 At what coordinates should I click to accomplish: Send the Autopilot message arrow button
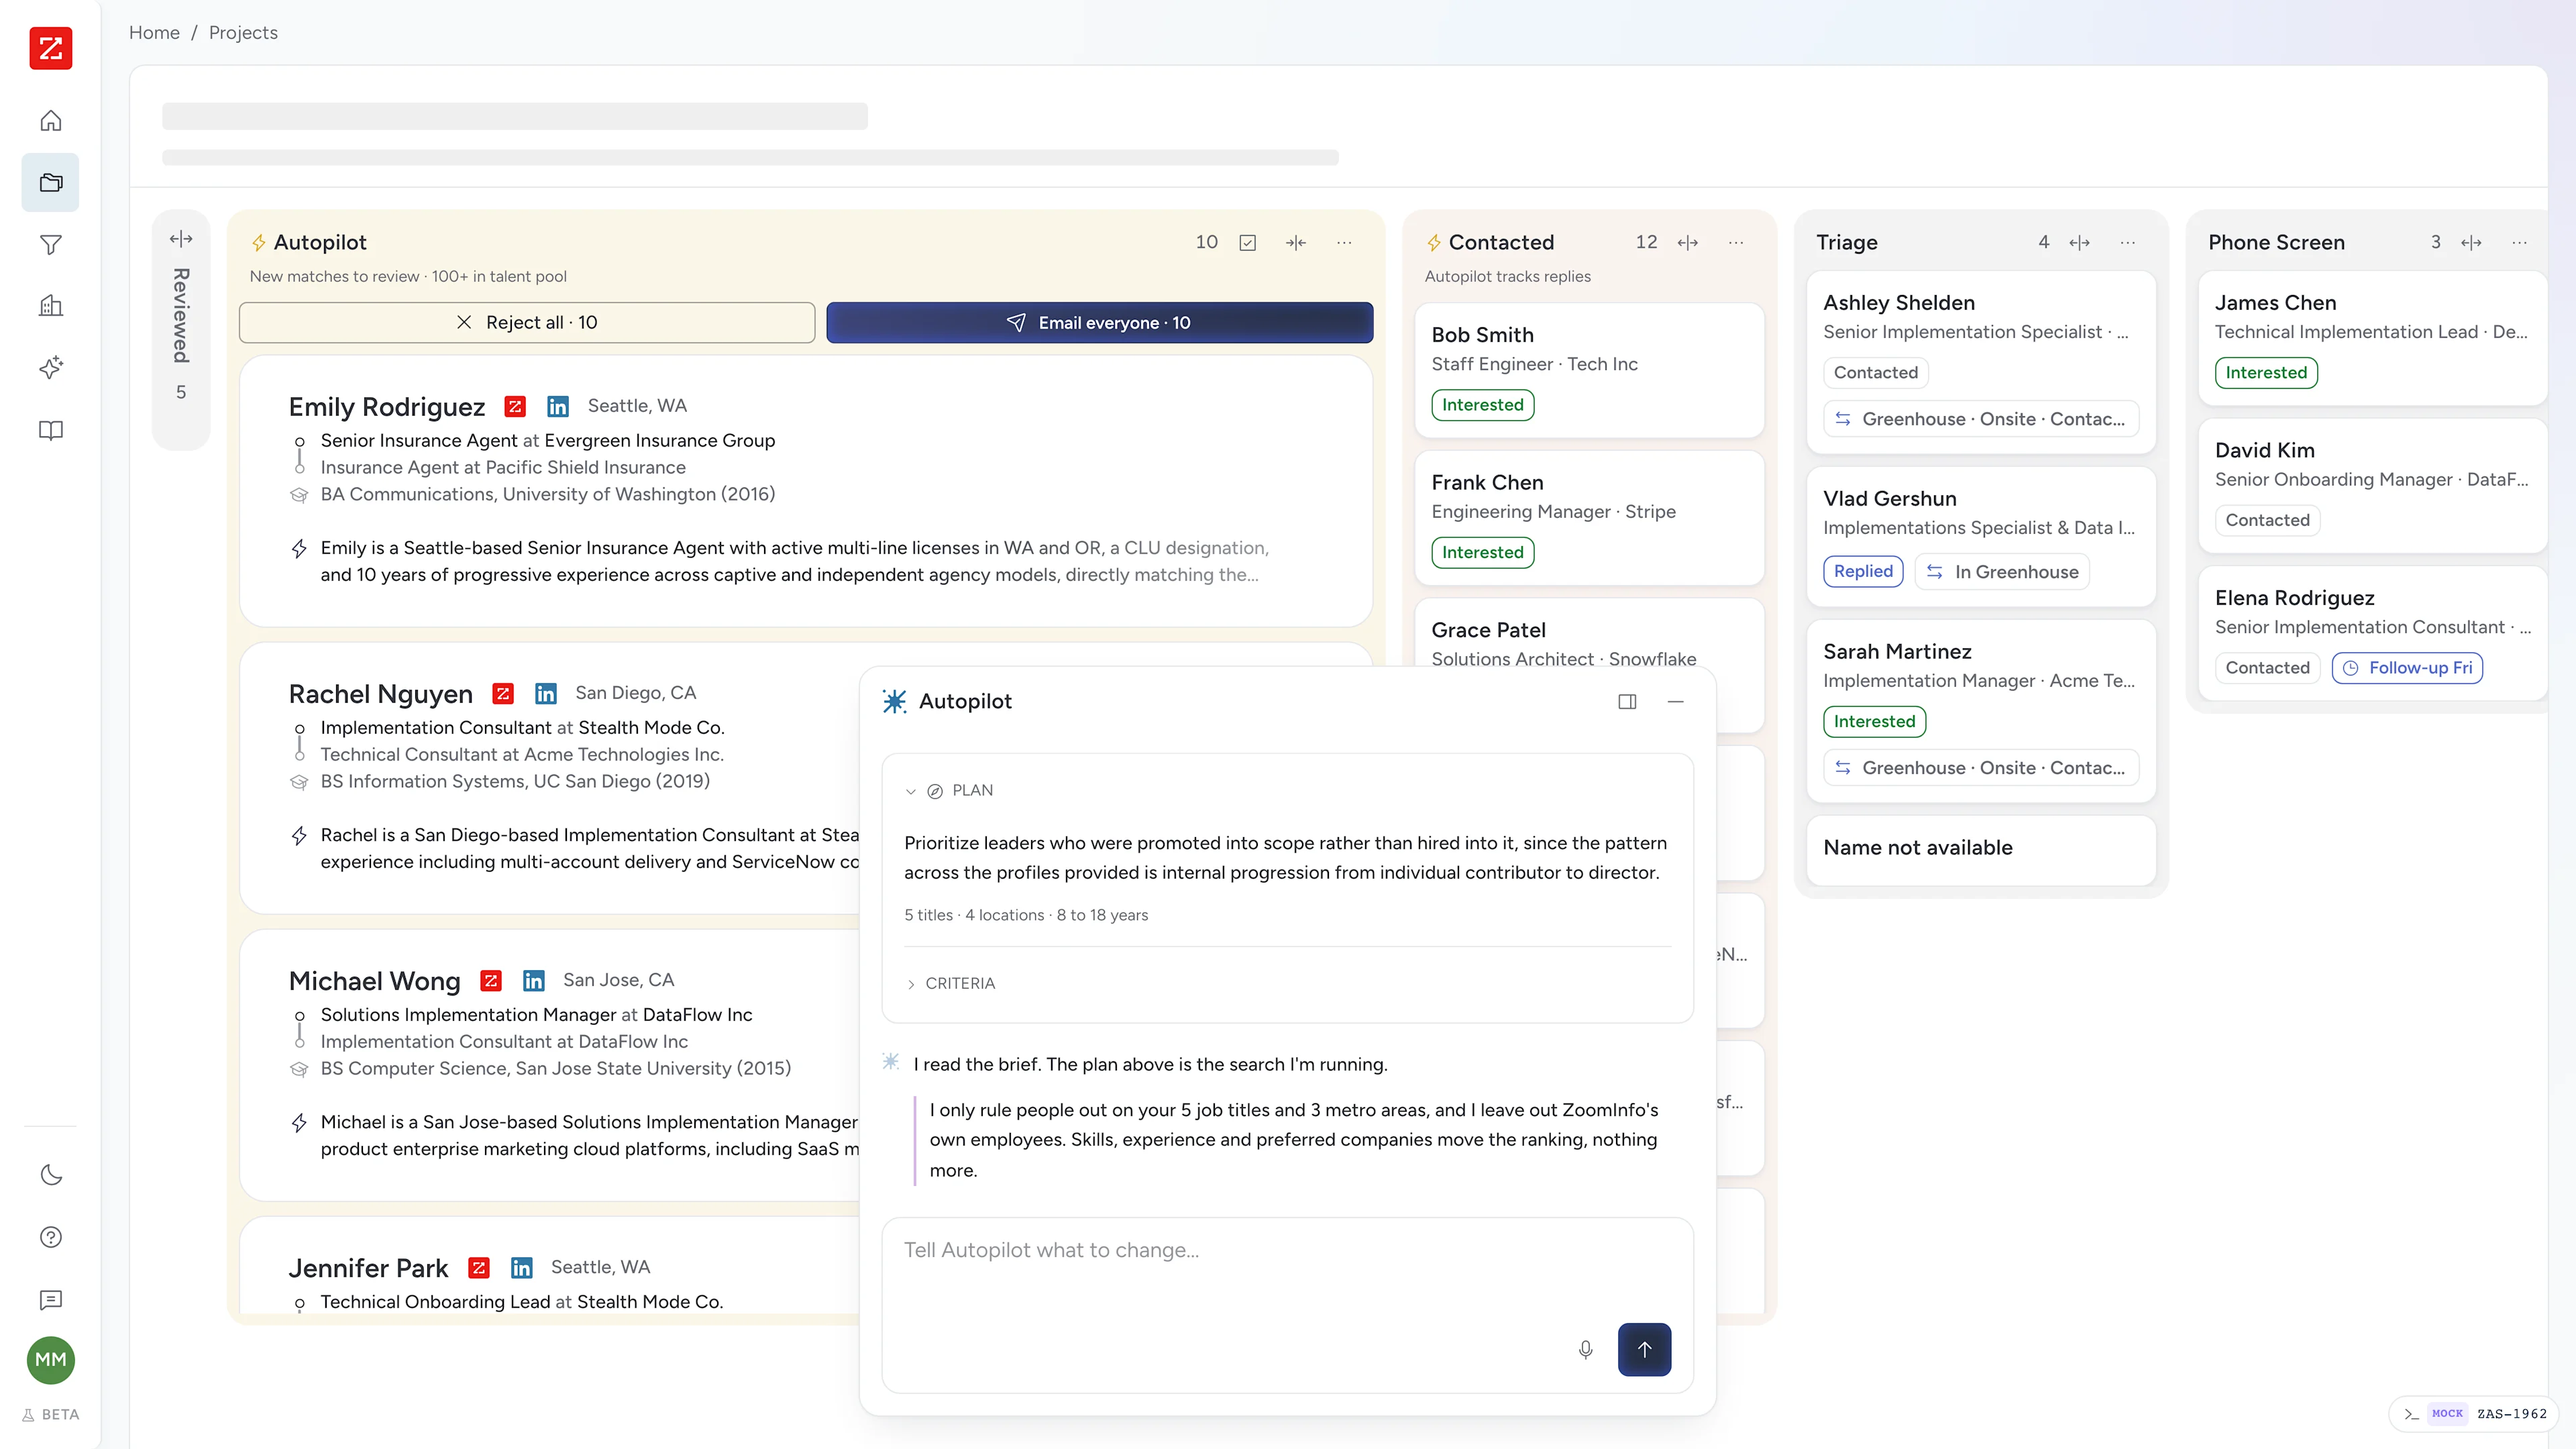click(1645, 1350)
